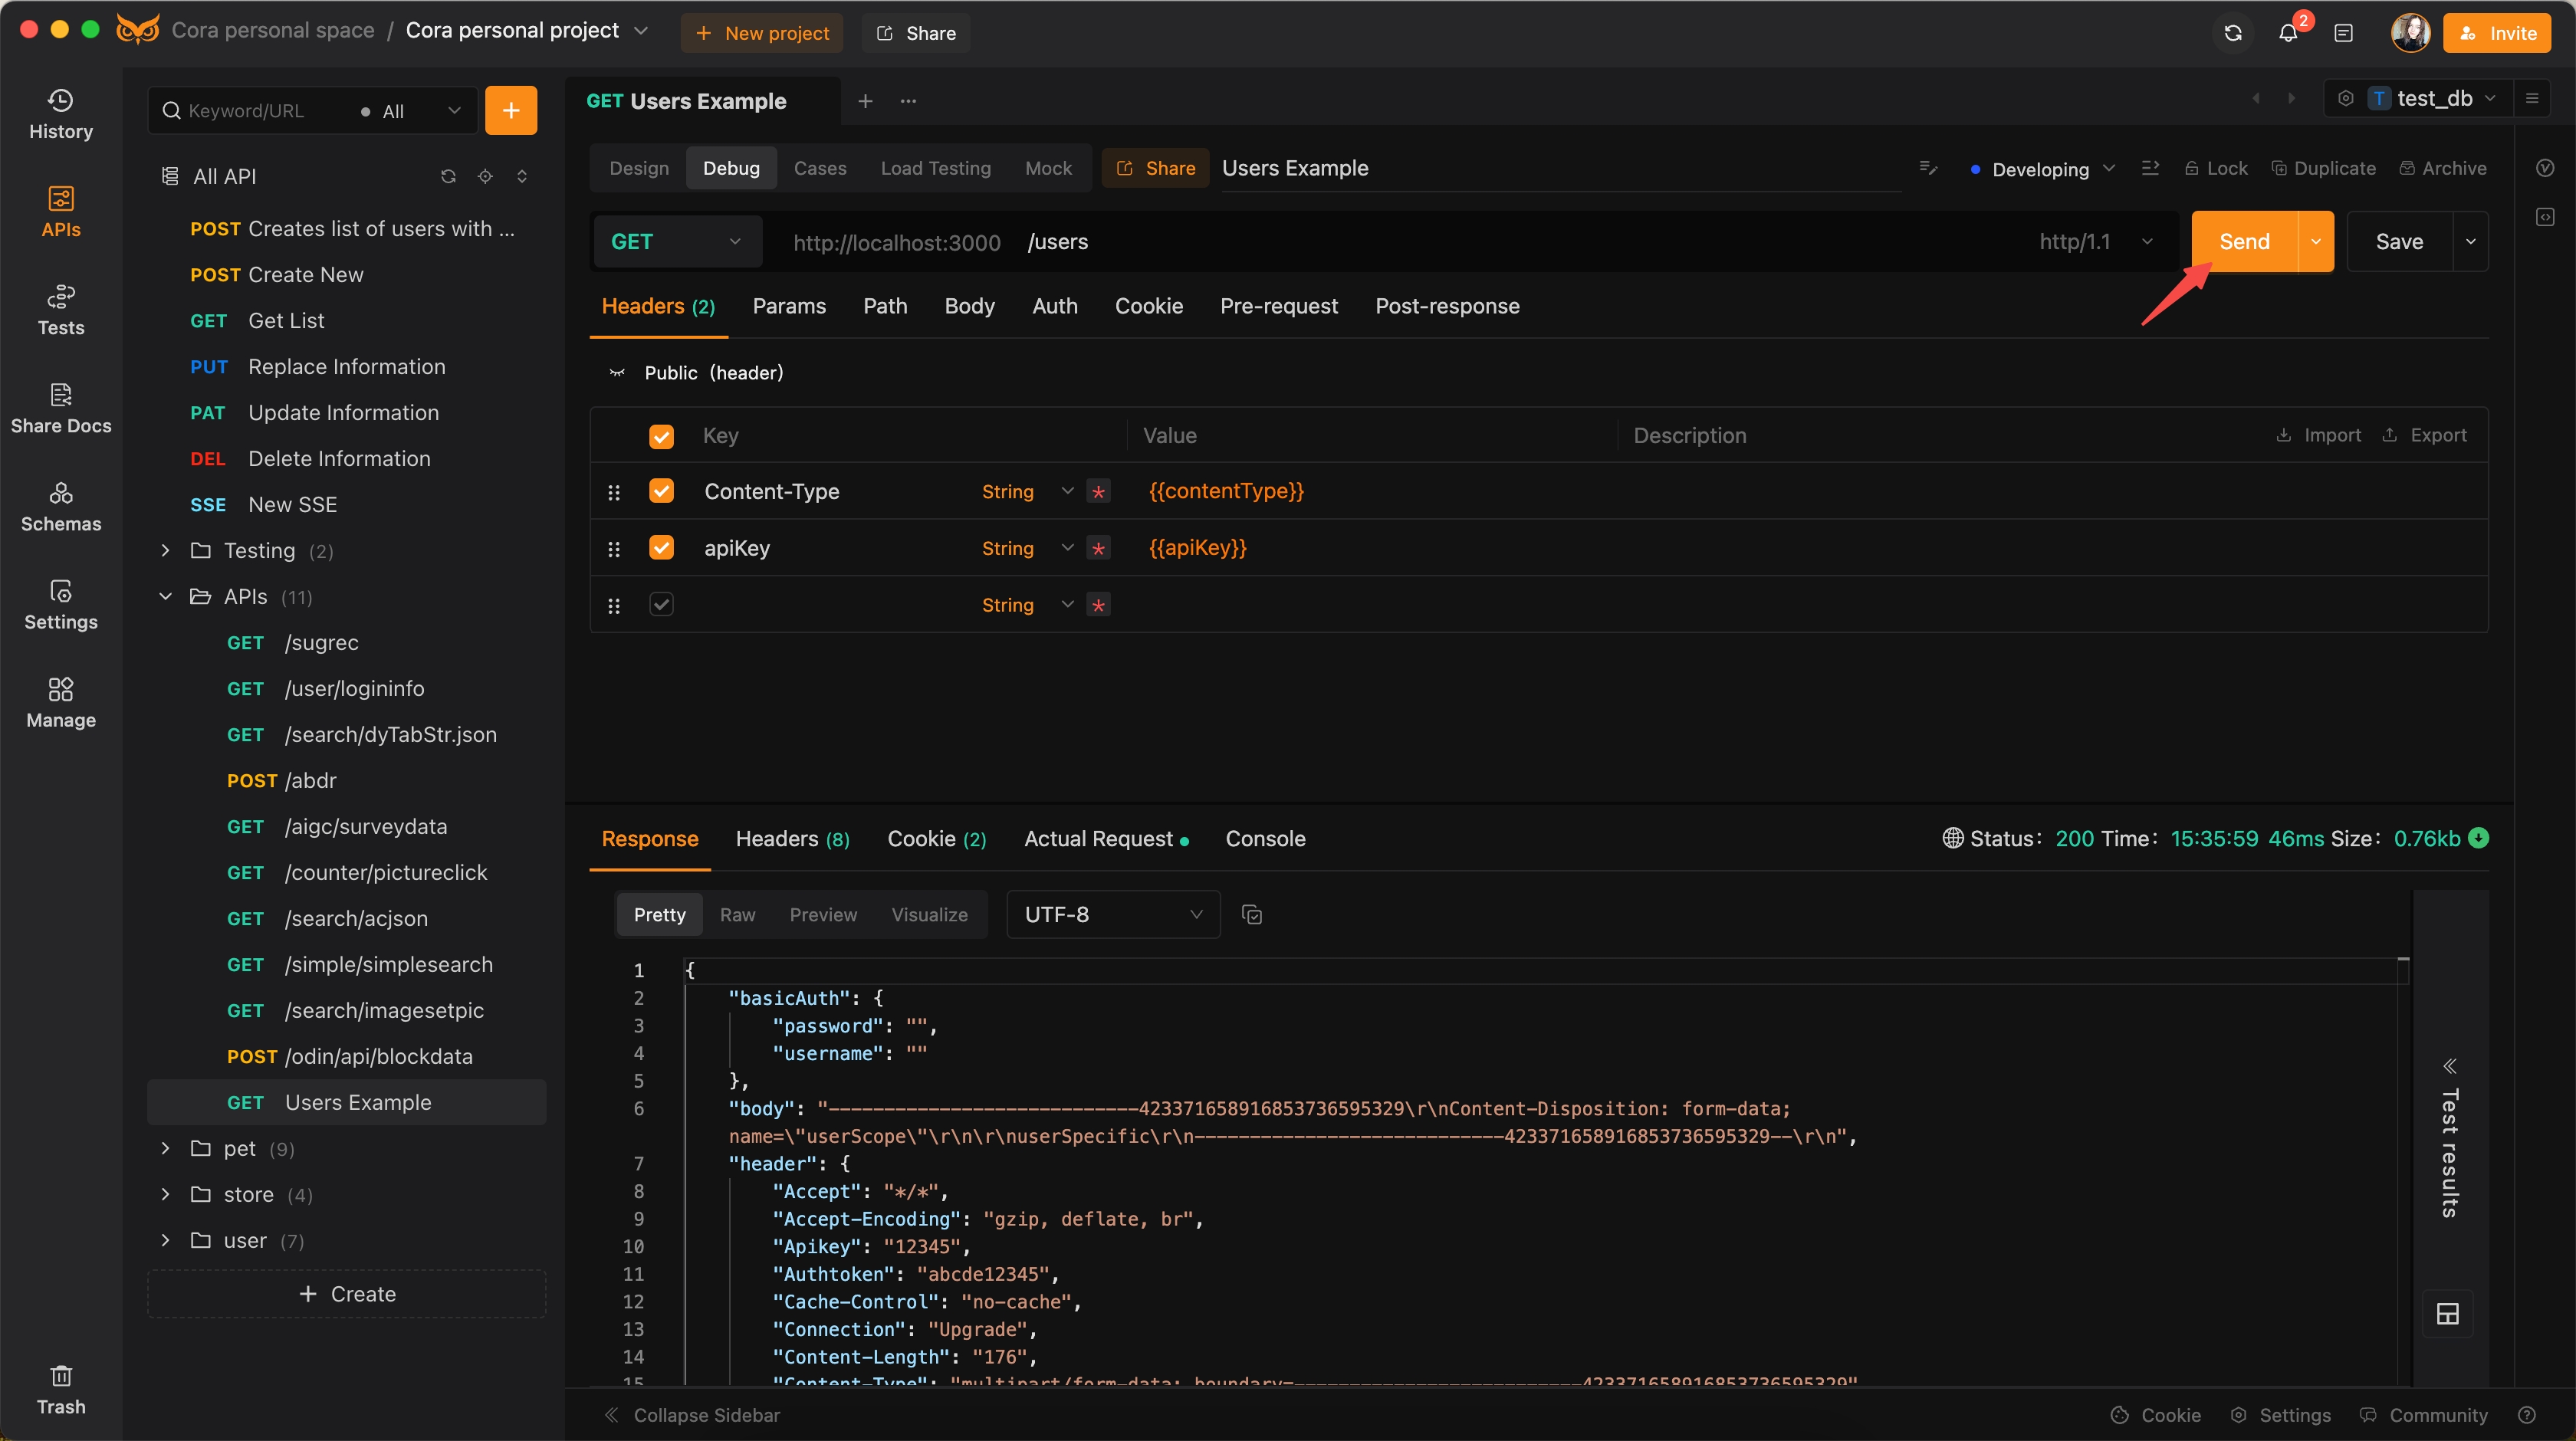Click the sync icon in top bar
Image resolution: width=2576 pixels, height=1441 pixels.
coord(2233,33)
